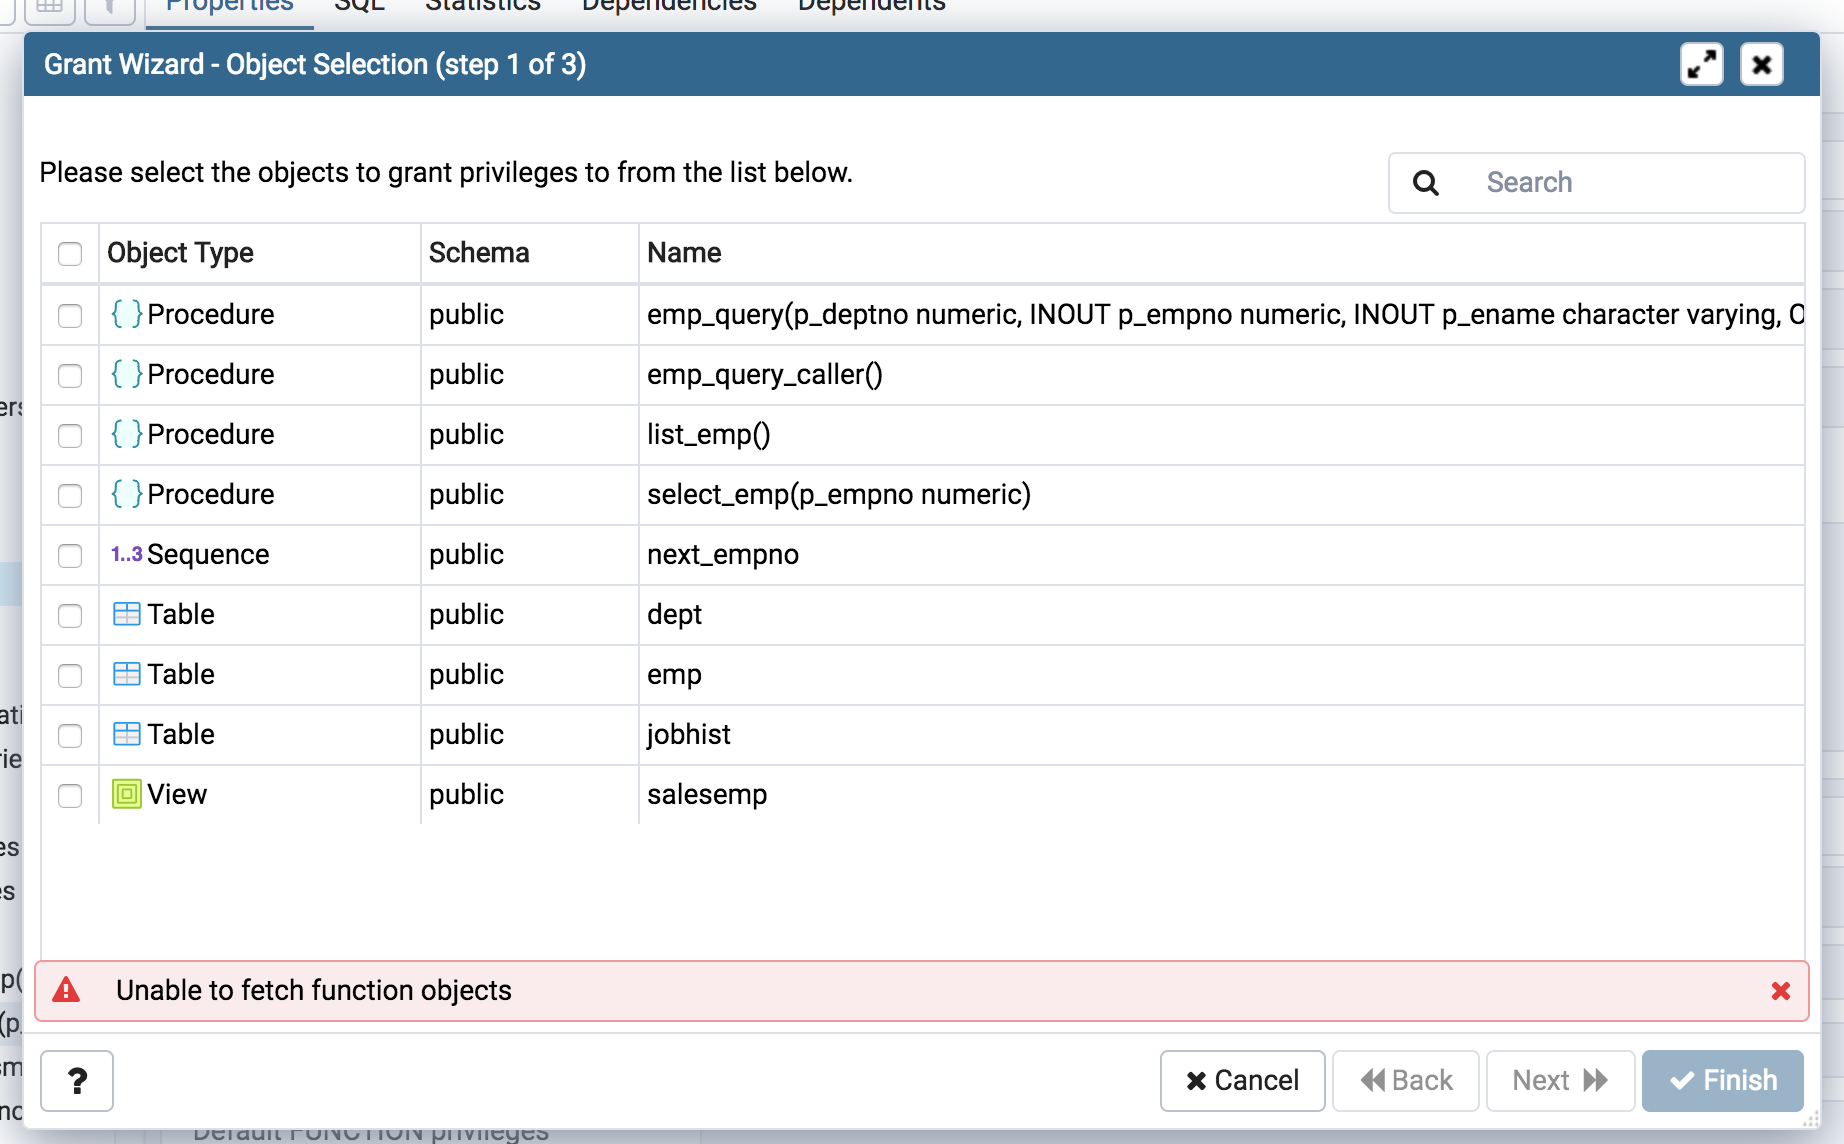Click the maximize dialog icon

tap(1701, 65)
